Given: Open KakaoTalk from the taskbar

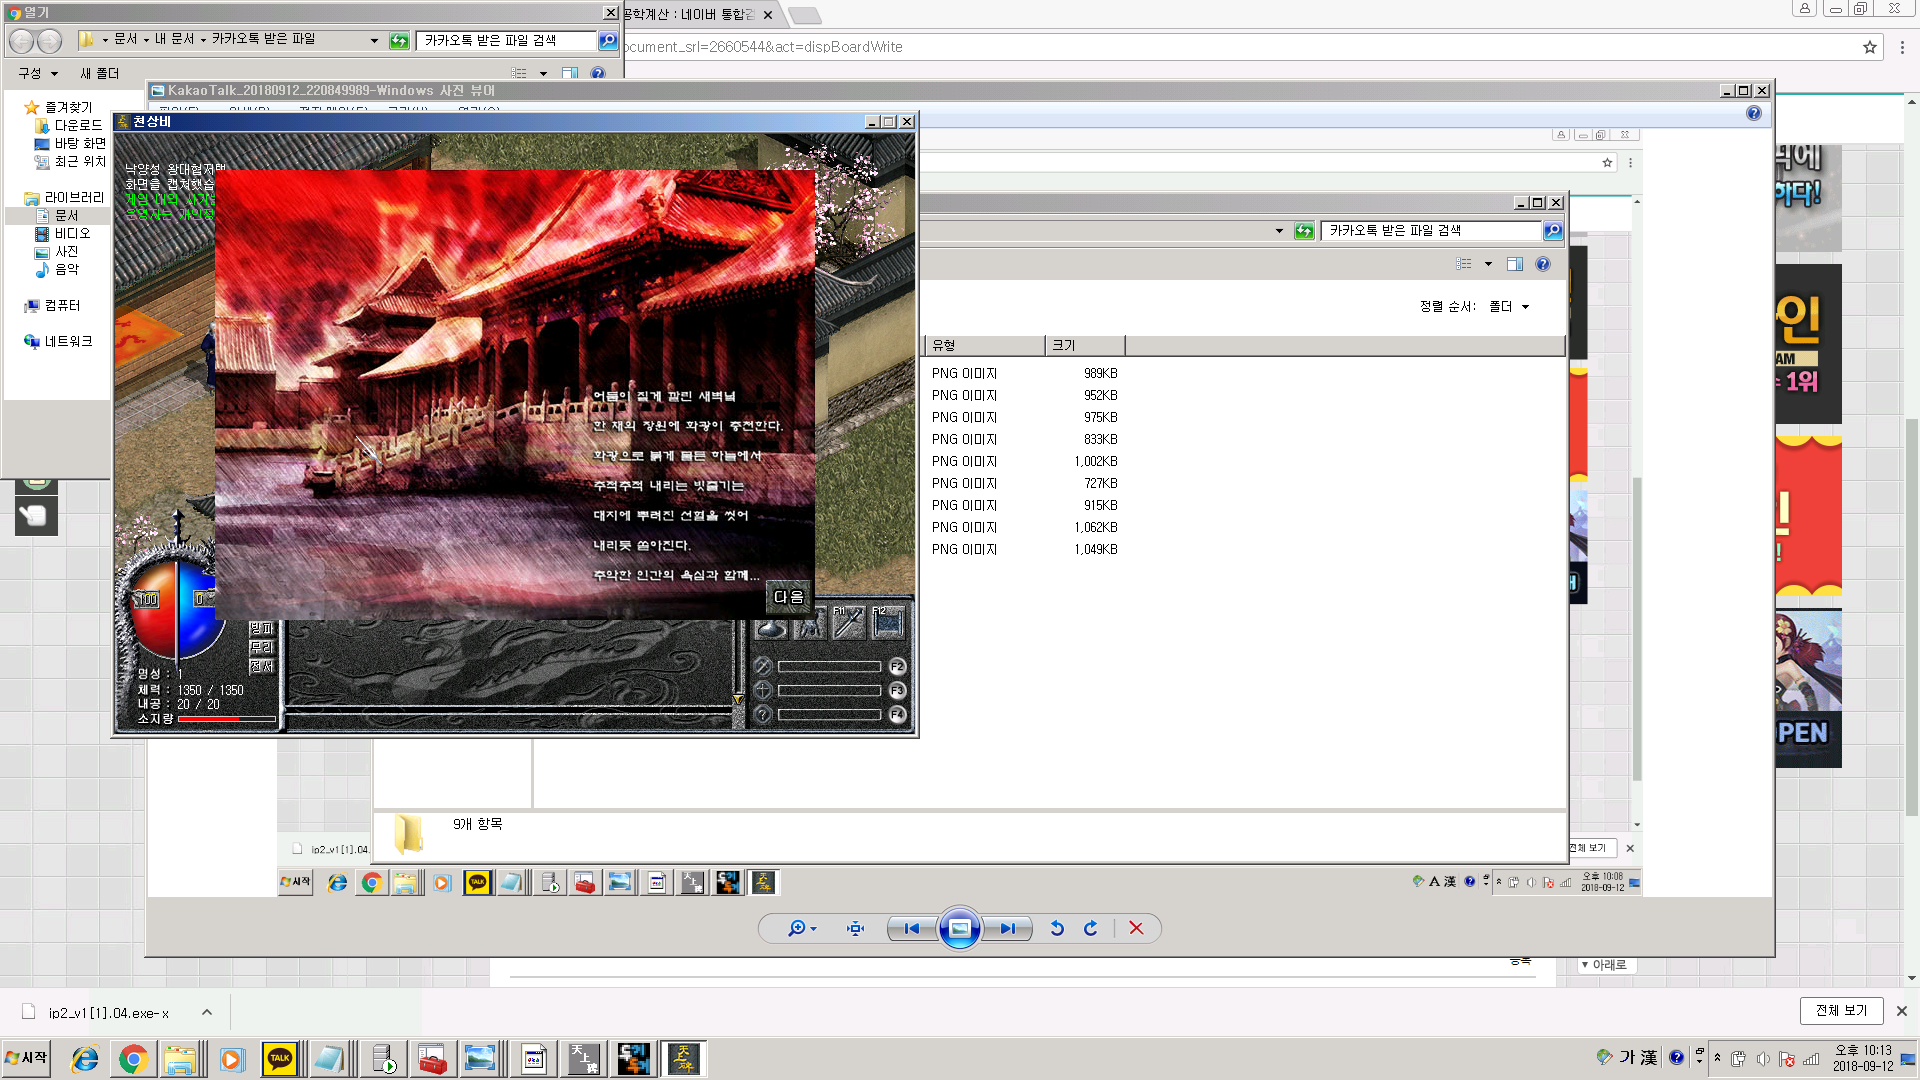Looking at the screenshot, I should [x=279, y=1058].
